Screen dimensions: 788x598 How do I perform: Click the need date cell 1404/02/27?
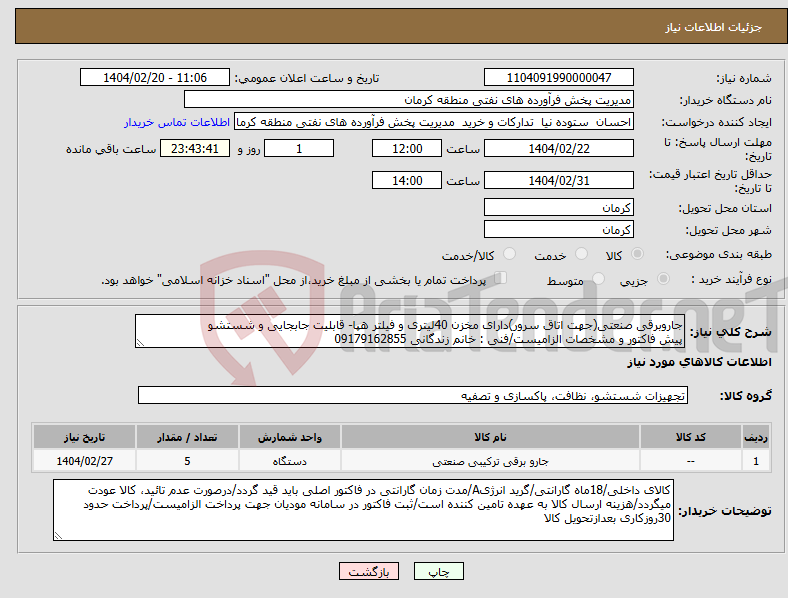[x=84, y=461]
